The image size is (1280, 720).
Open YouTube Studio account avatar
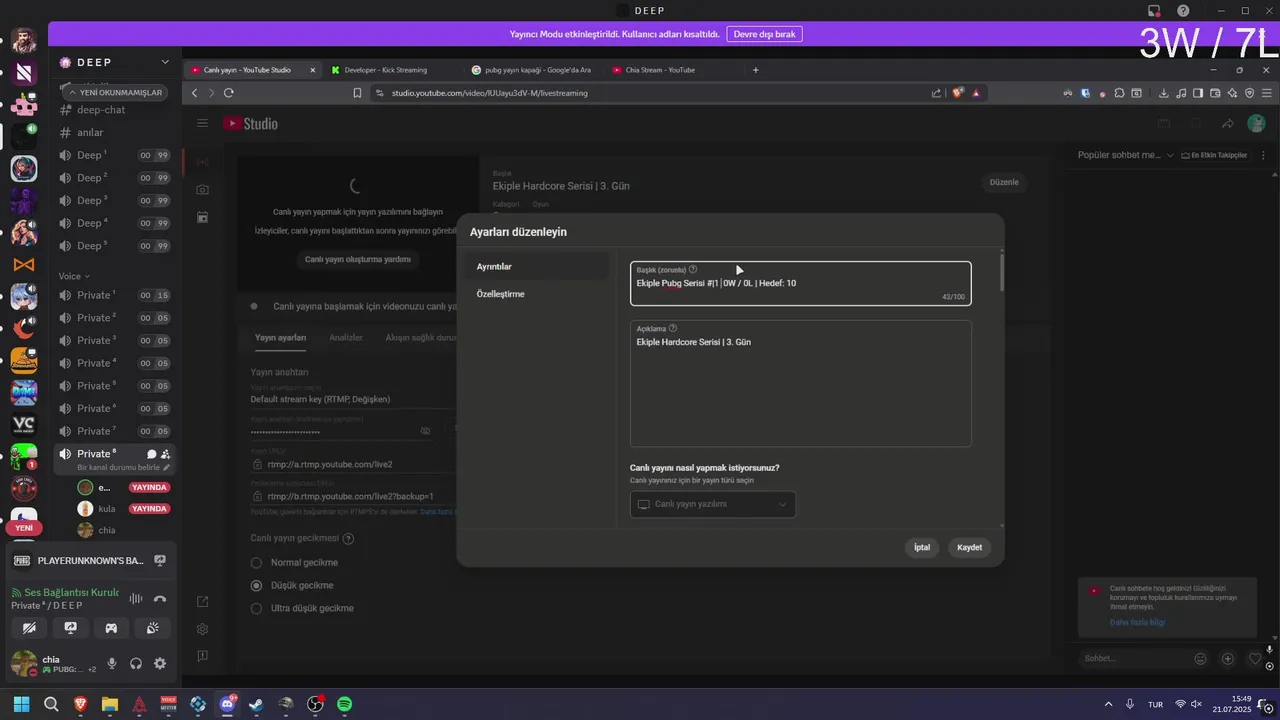(1256, 123)
